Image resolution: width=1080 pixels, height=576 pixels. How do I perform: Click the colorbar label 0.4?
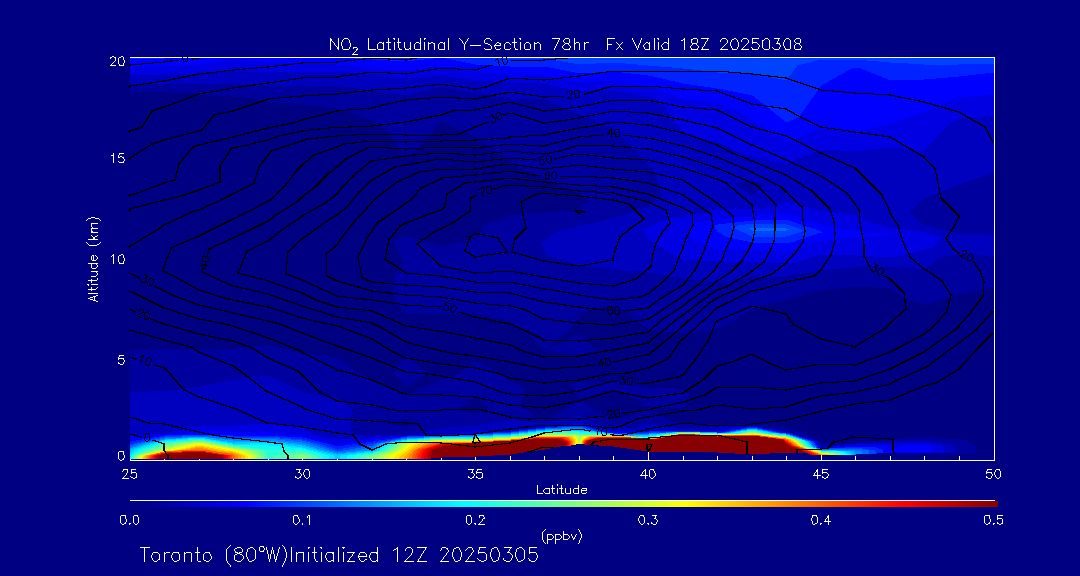[820, 520]
